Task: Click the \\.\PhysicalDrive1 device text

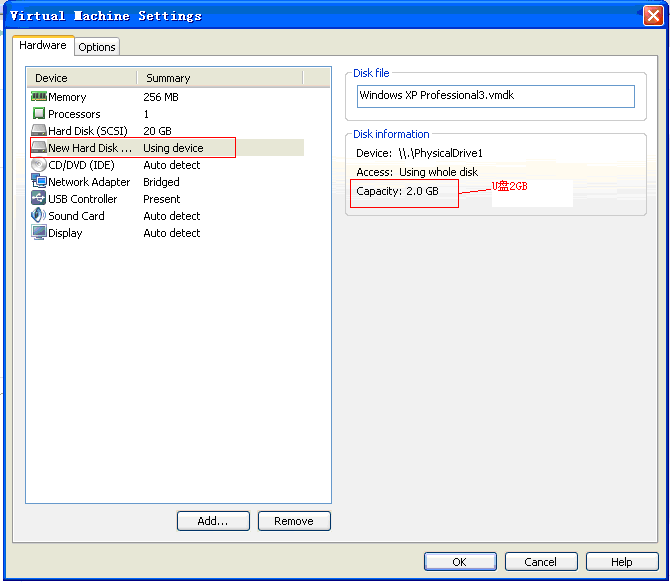Action: (440, 153)
